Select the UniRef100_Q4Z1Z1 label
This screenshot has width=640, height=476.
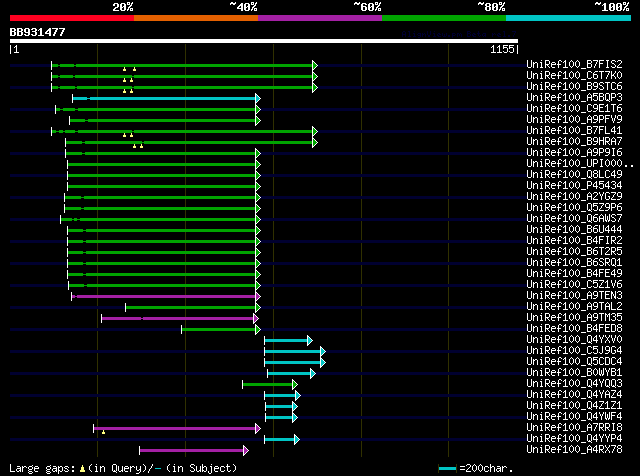574,406
